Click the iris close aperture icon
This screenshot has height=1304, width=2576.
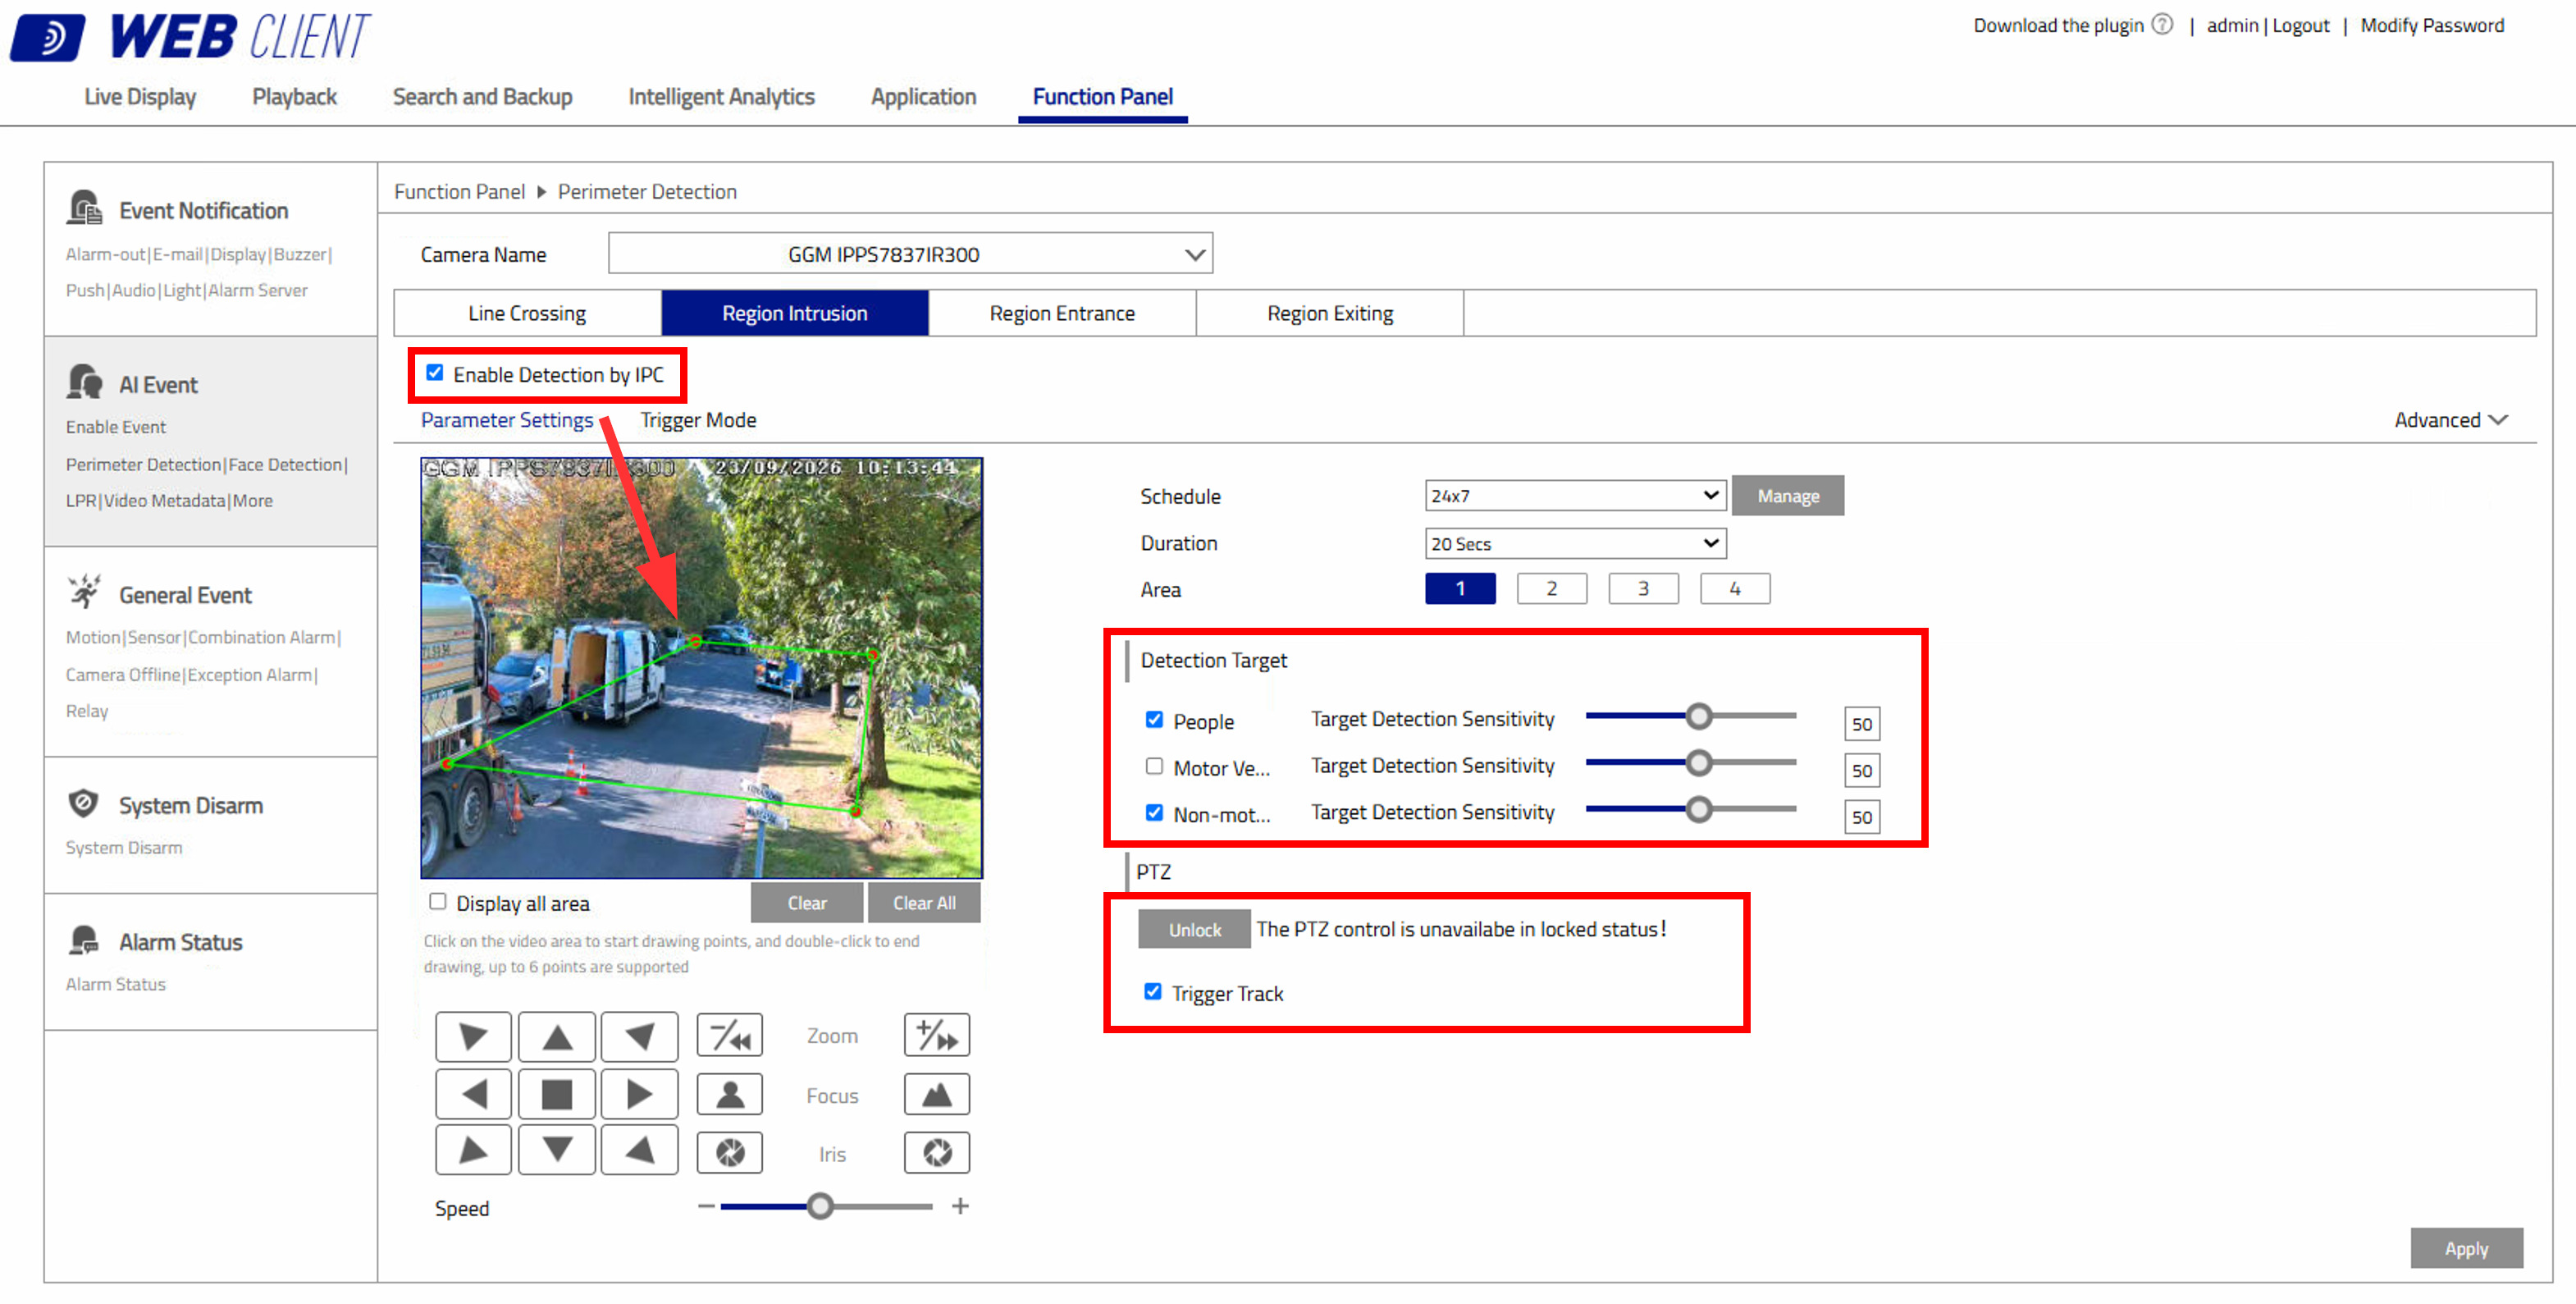pyautogui.click(x=730, y=1154)
